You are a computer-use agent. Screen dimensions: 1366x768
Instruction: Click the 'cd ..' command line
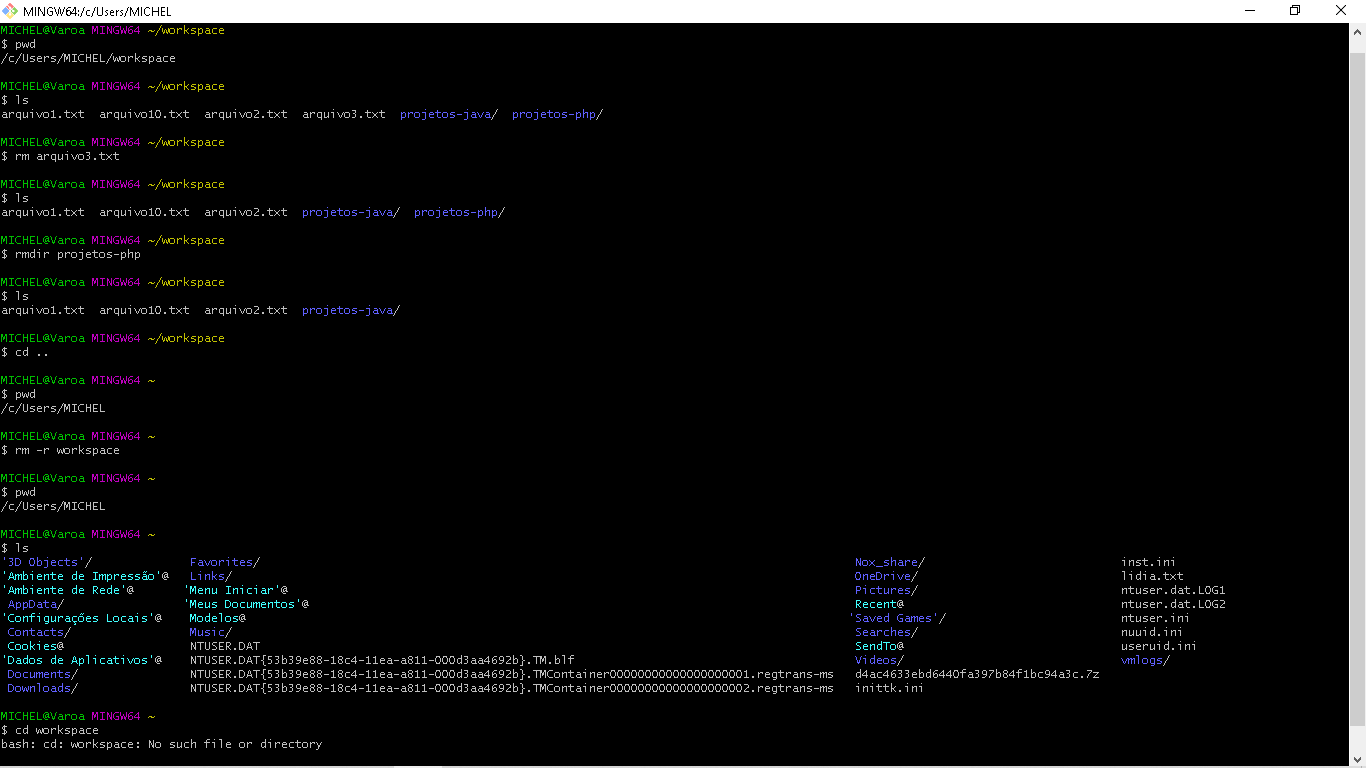tap(25, 352)
